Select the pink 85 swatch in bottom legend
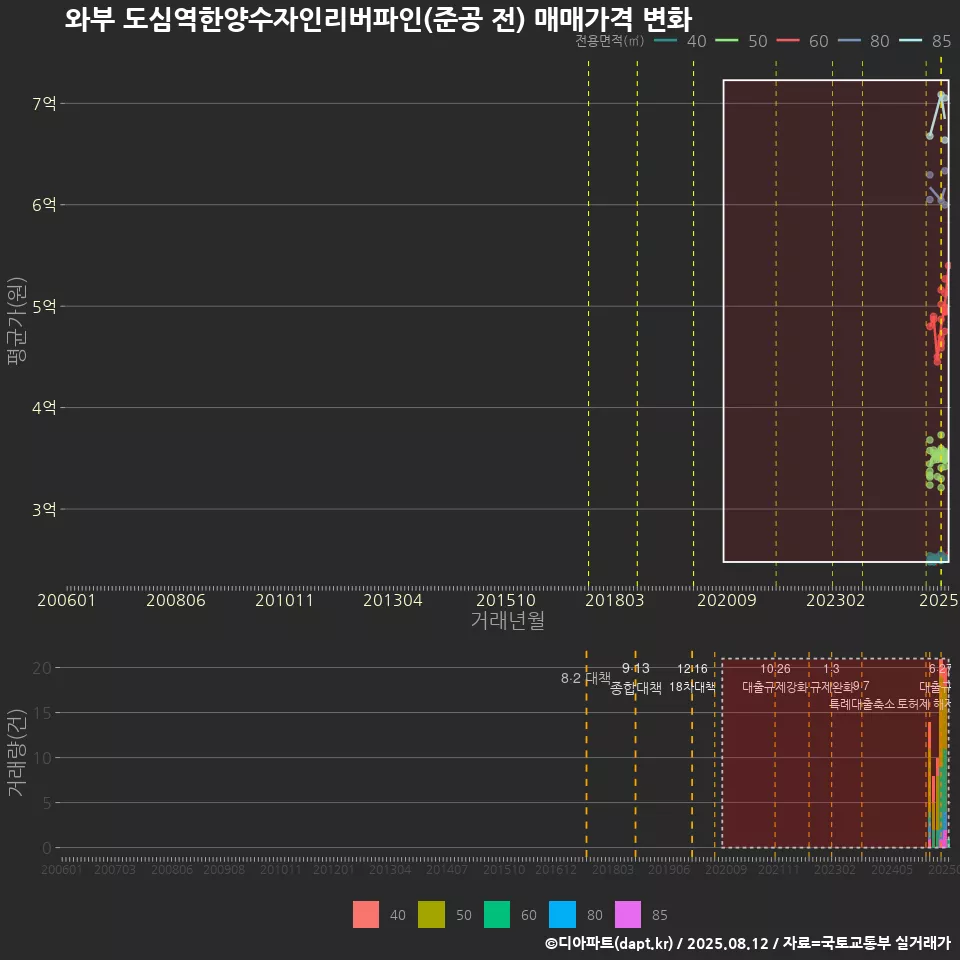Viewport: 960px width, 960px height. pos(628,914)
